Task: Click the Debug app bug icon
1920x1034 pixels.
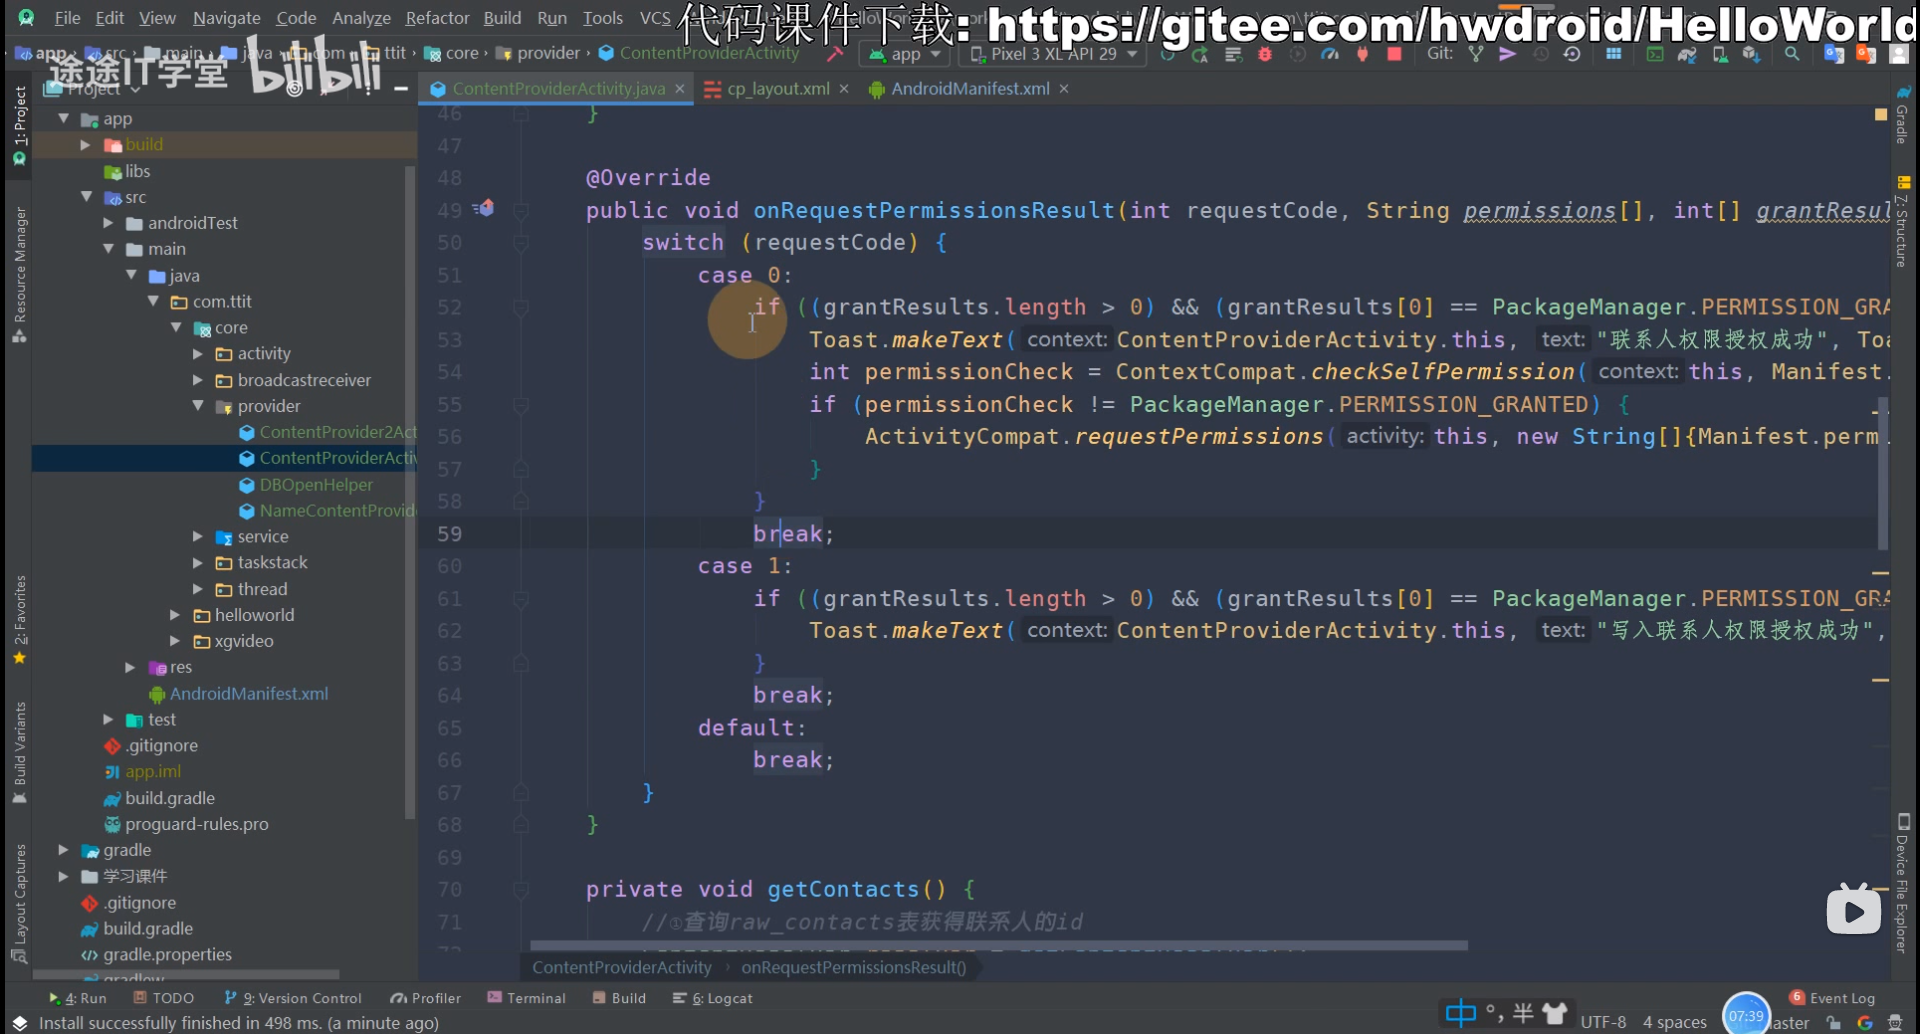Action: click(1265, 54)
